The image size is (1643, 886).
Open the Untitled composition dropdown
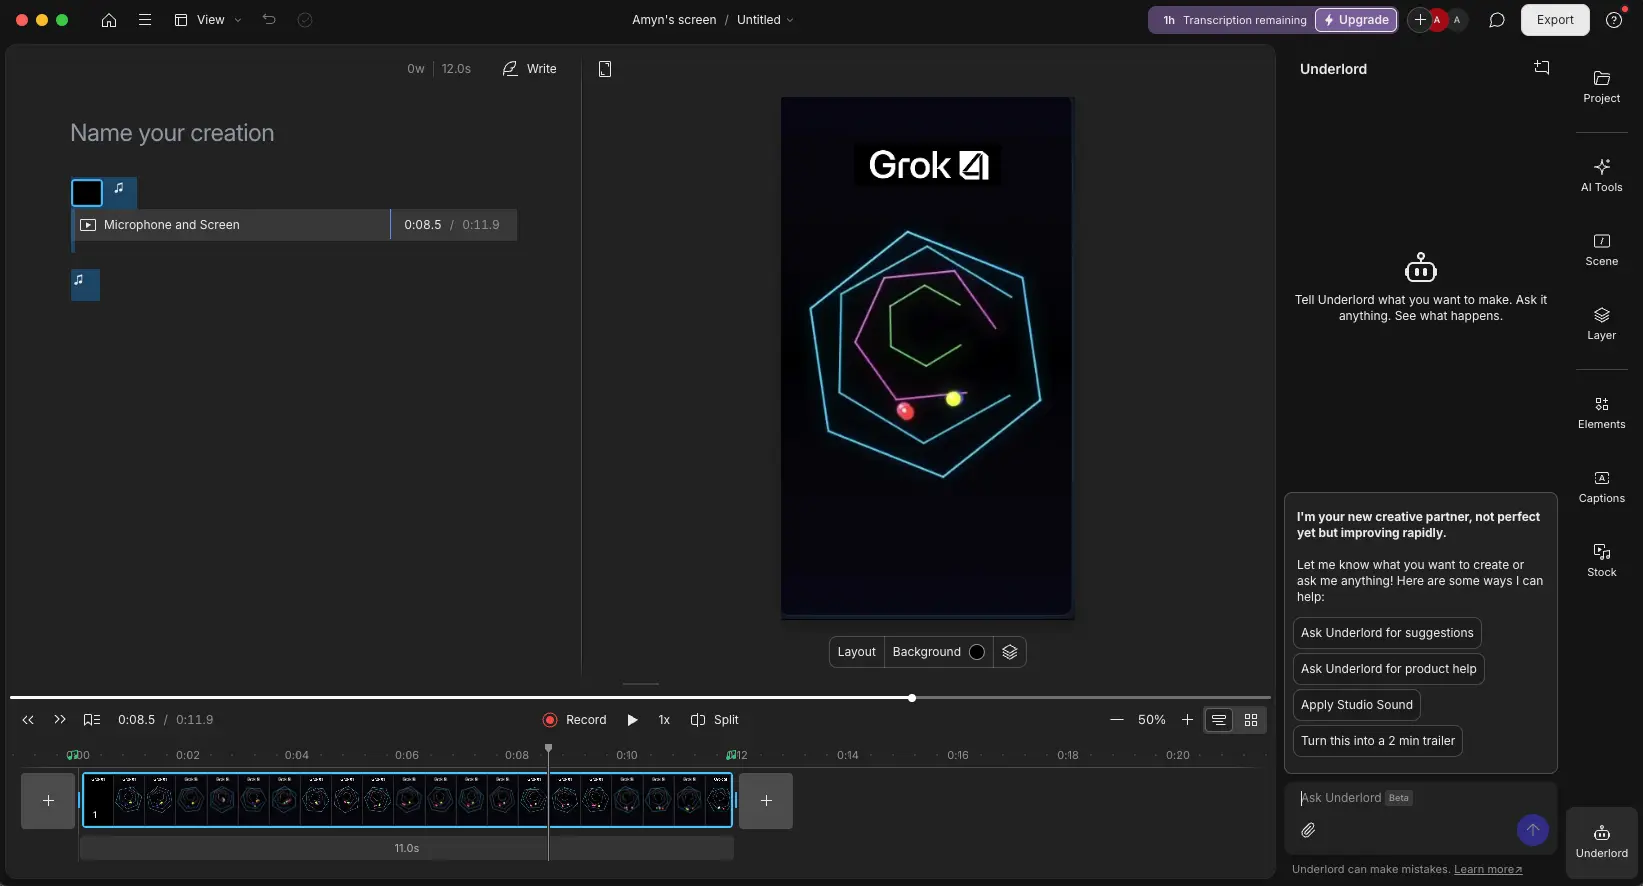tap(765, 20)
